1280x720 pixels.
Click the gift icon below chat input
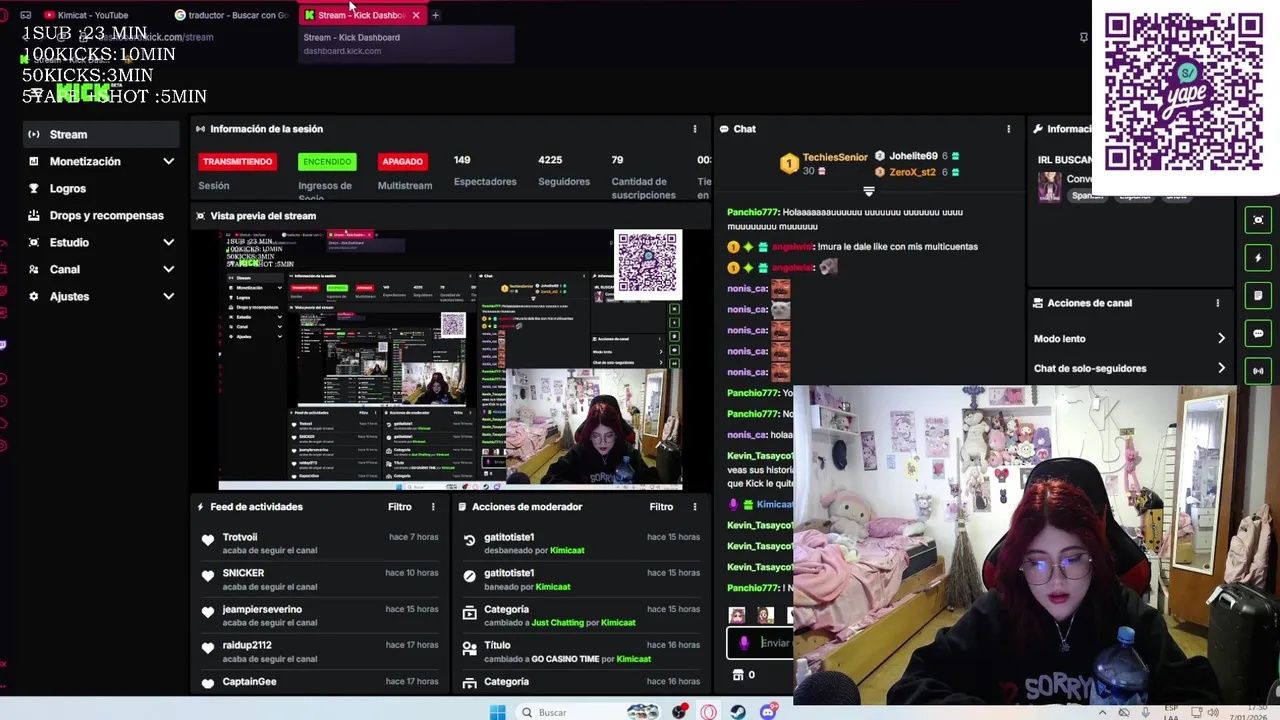pos(738,675)
